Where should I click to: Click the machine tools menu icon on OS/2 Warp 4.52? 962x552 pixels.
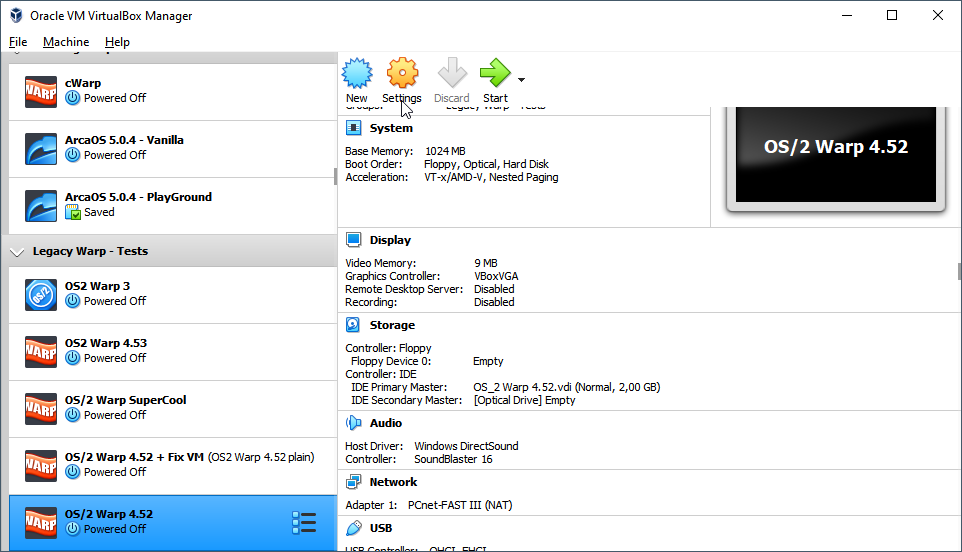[304, 522]
